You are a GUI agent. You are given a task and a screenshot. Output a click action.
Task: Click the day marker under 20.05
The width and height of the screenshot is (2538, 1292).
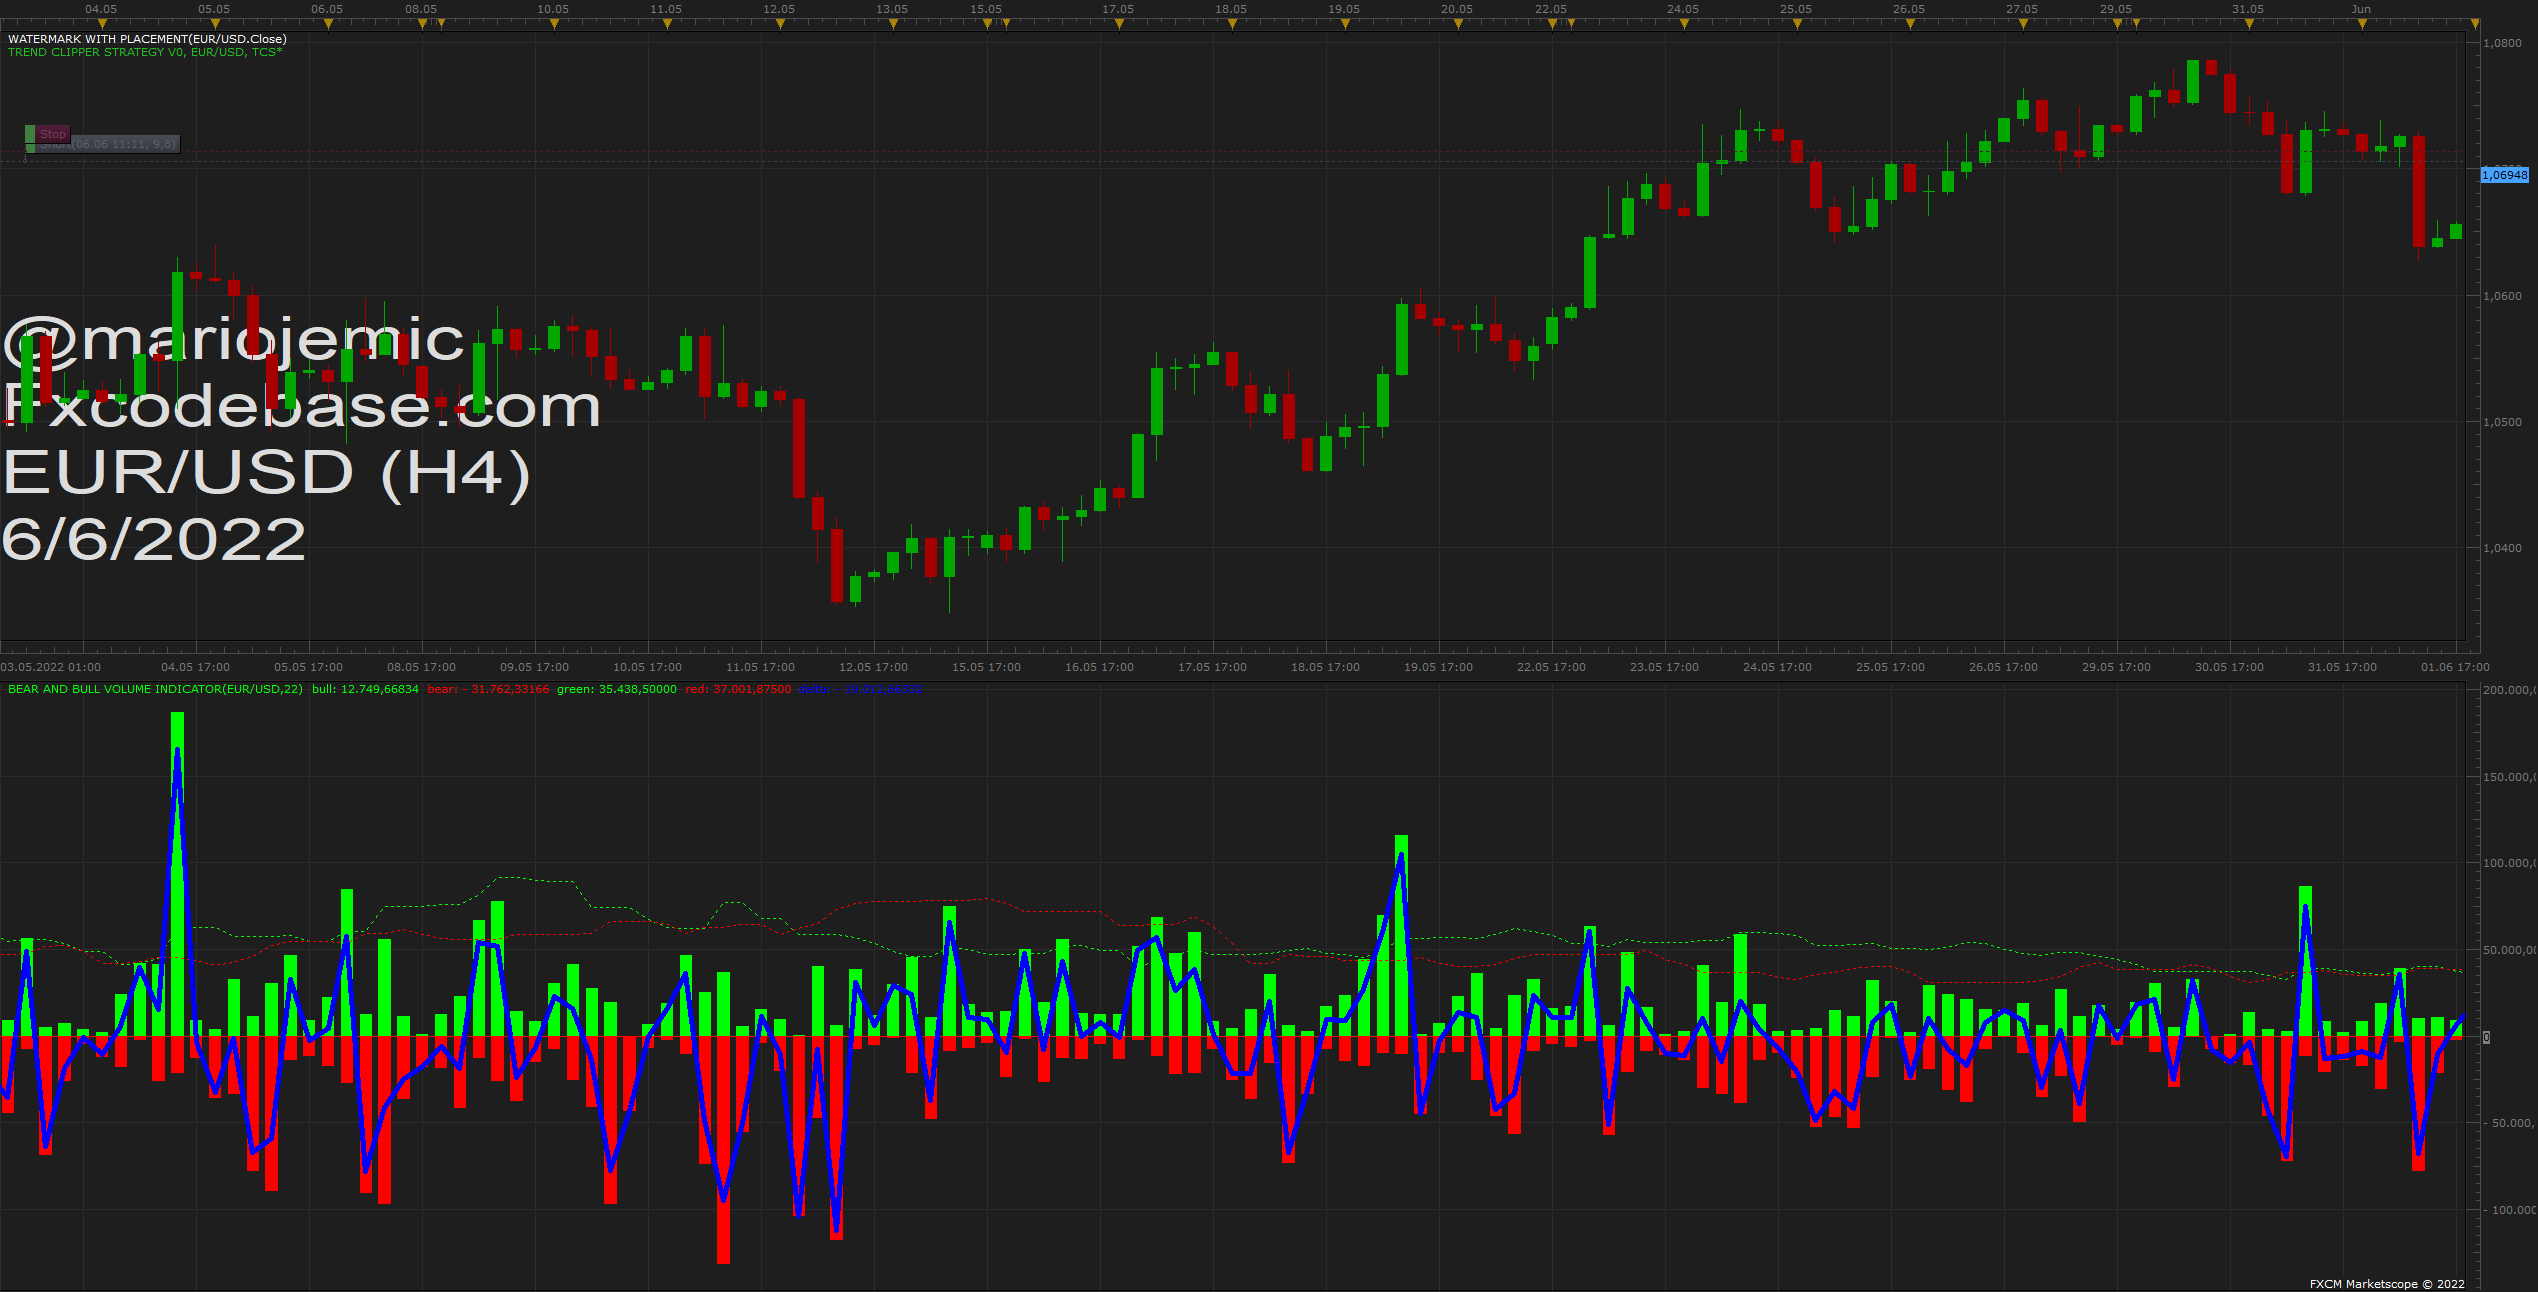click(1458, 24)
